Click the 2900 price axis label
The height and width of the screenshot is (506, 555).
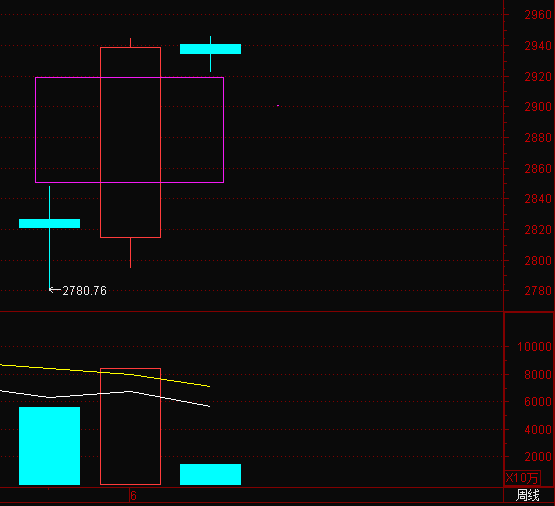[538, 107]
